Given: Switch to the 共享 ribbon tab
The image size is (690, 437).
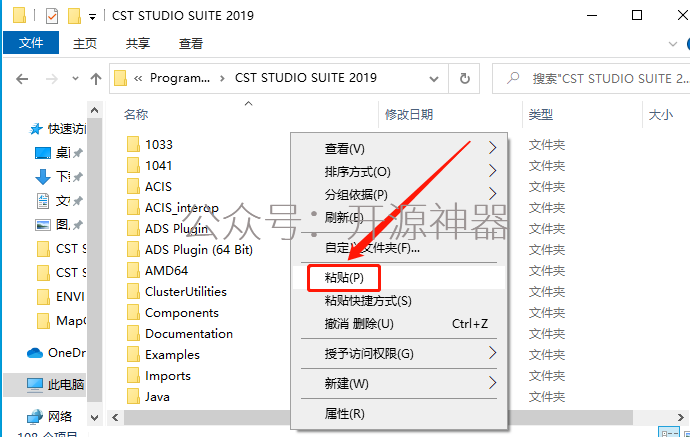Looking at the screenshot, I should tap(138, 43).
